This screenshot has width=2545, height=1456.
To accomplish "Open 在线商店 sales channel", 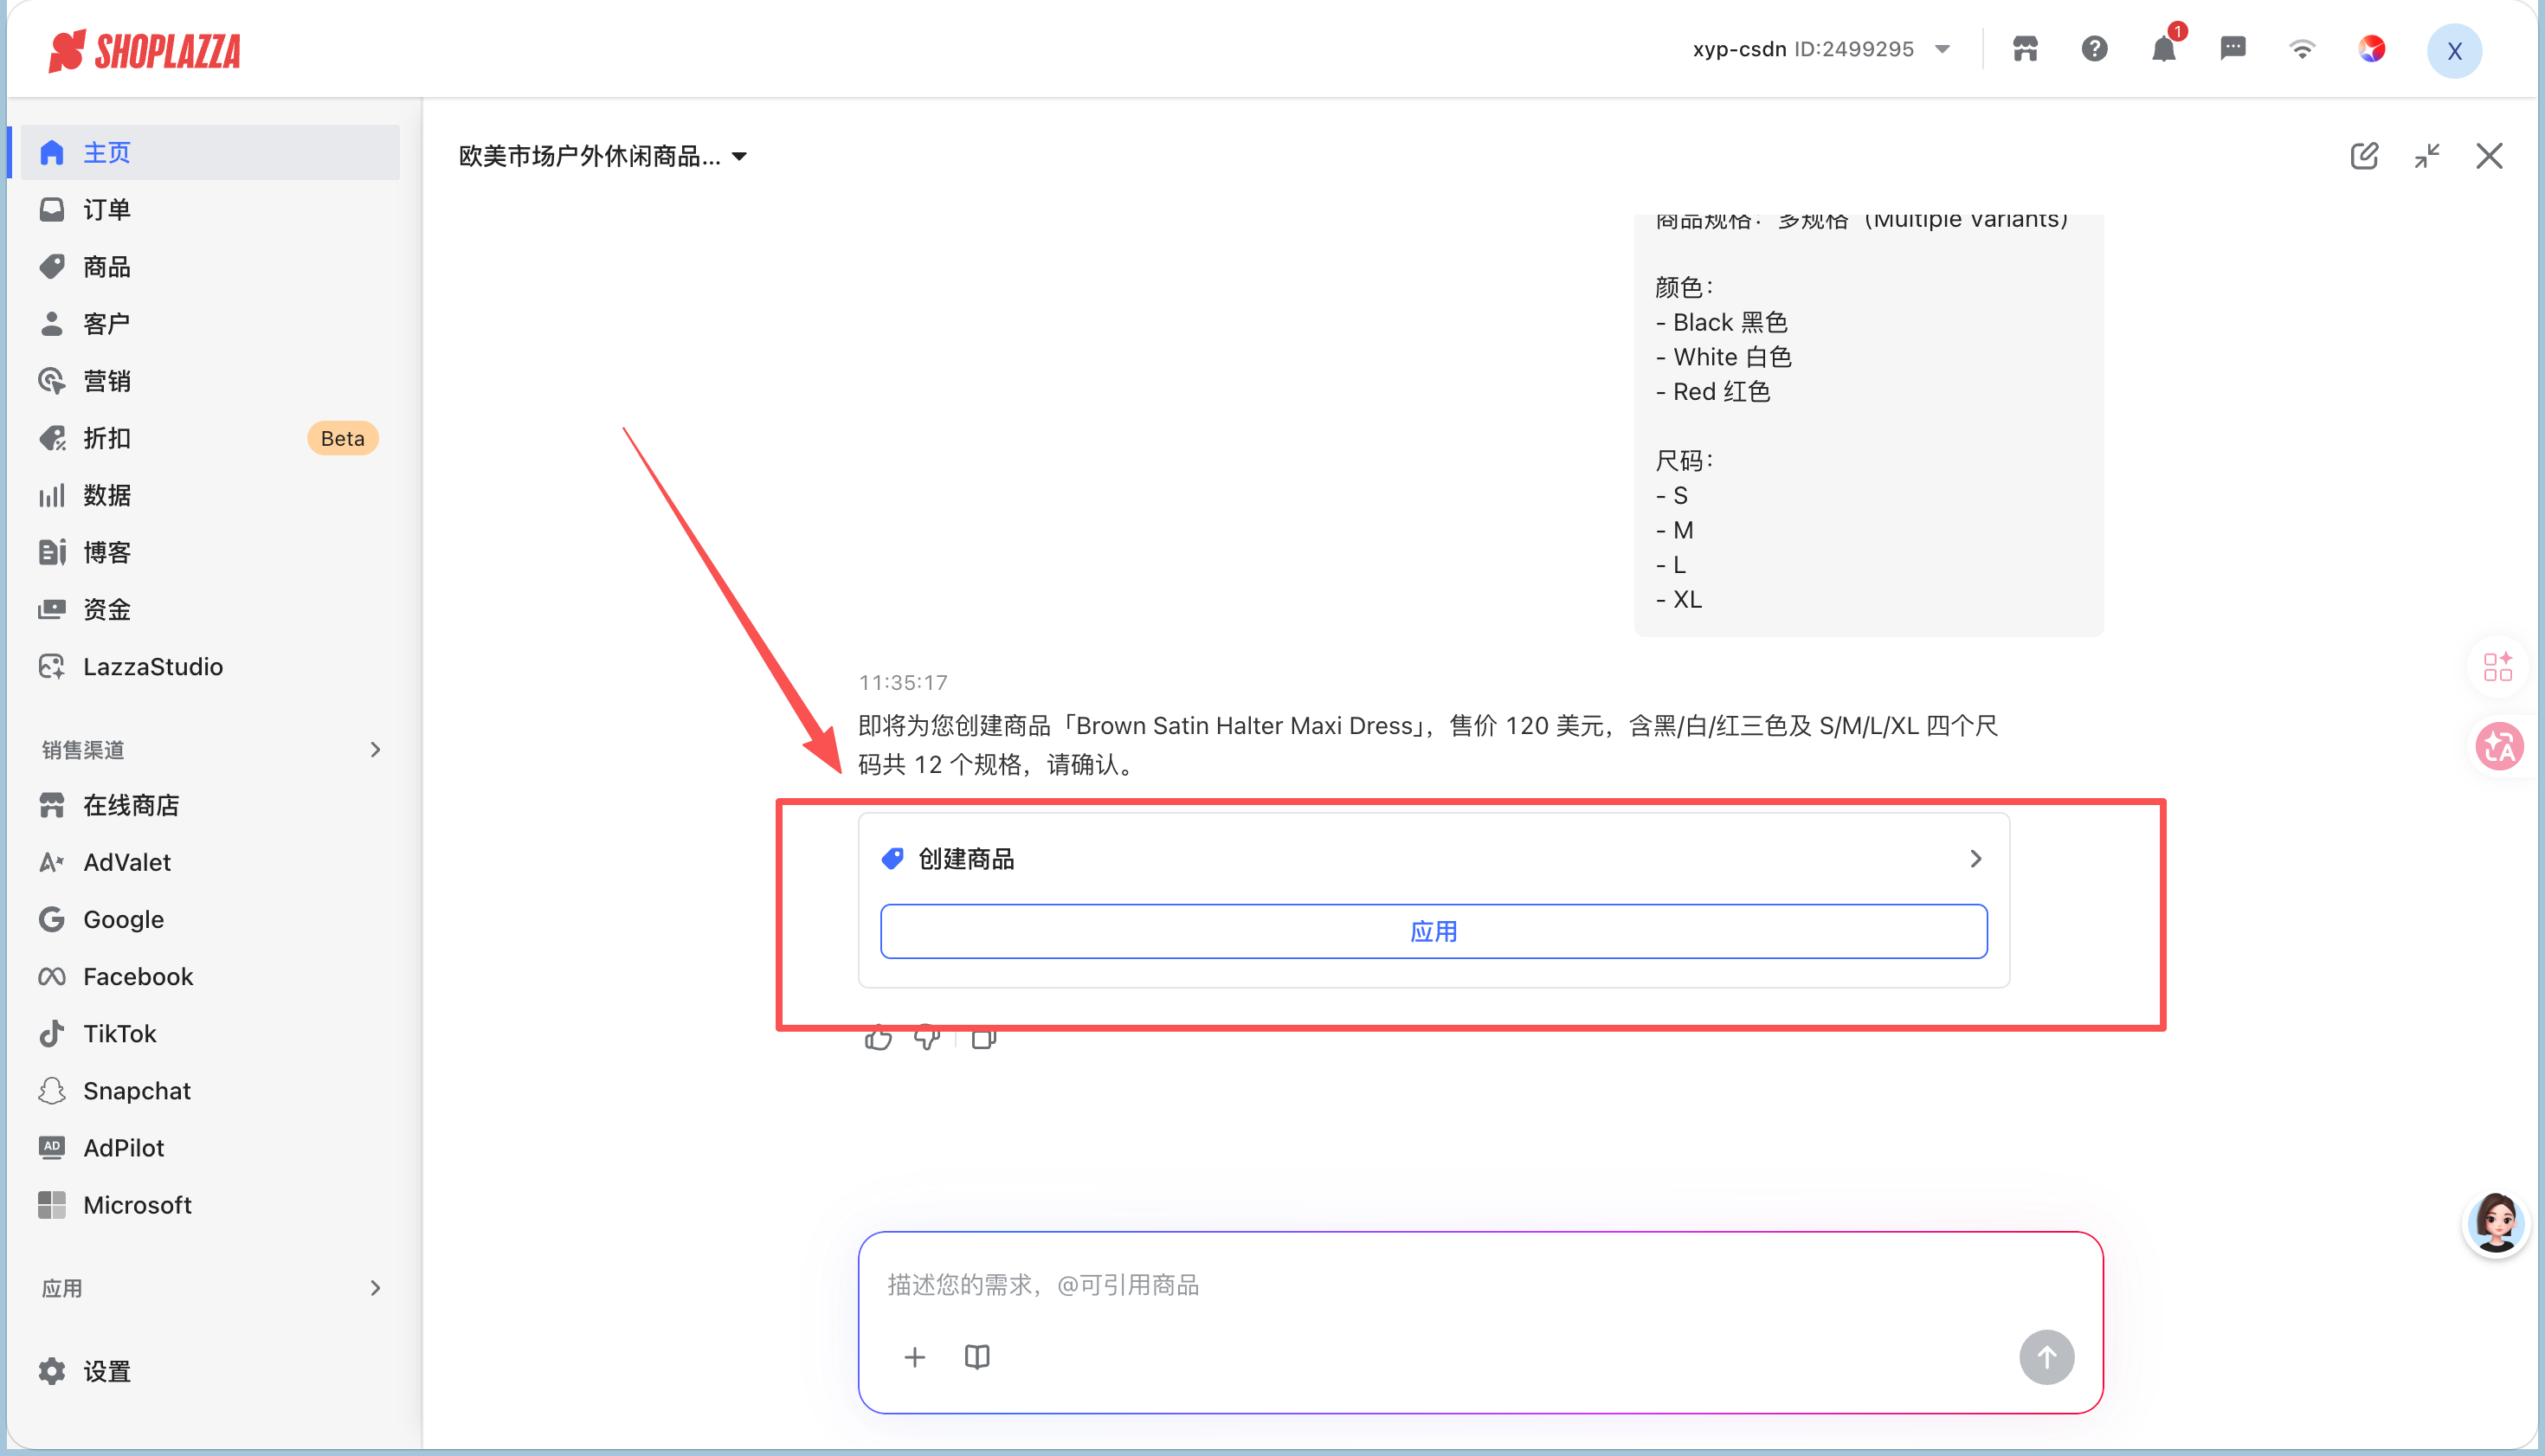I will [x=210, y=805].
